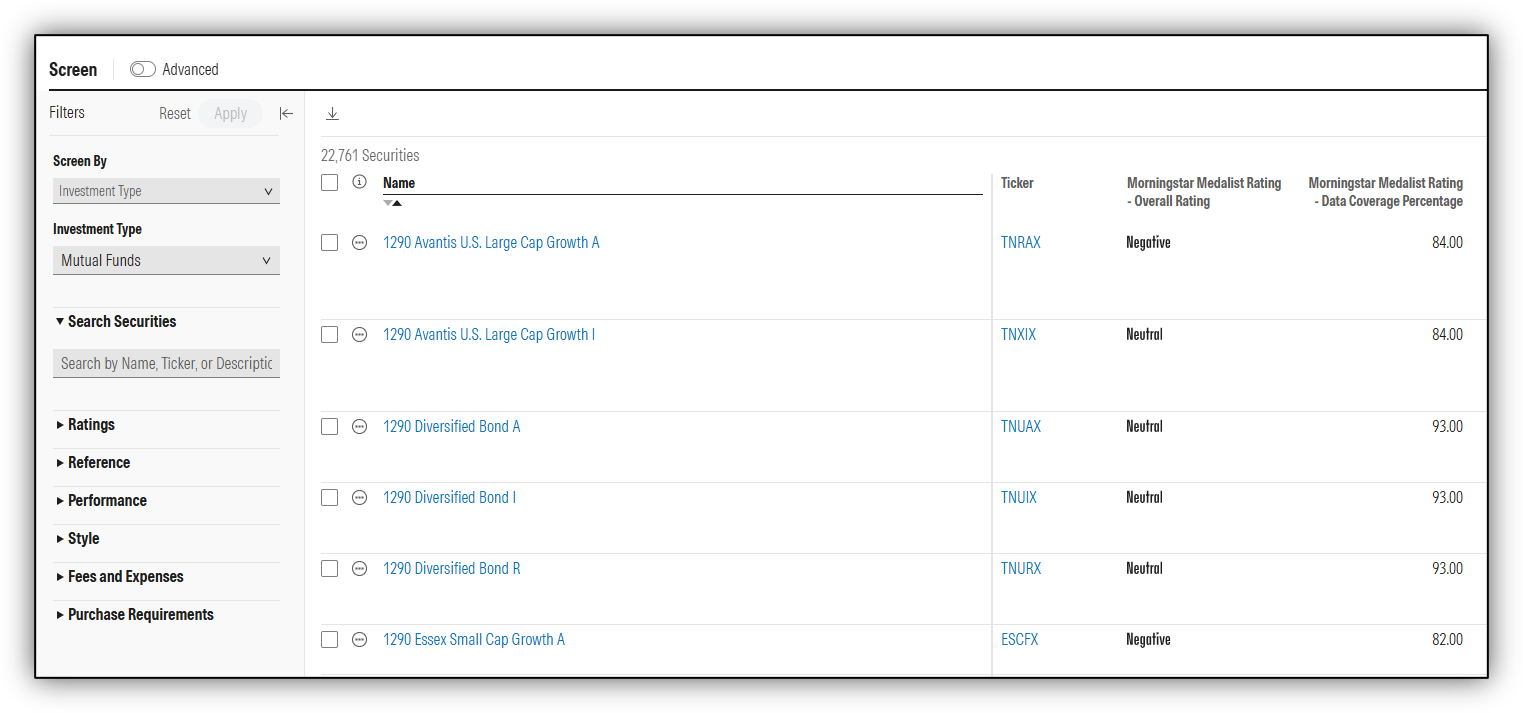This screenshot has width=1523, height=713.
Task: Open the 1290 Essex Small Cap Growth A link
Action: click(474, 640)
